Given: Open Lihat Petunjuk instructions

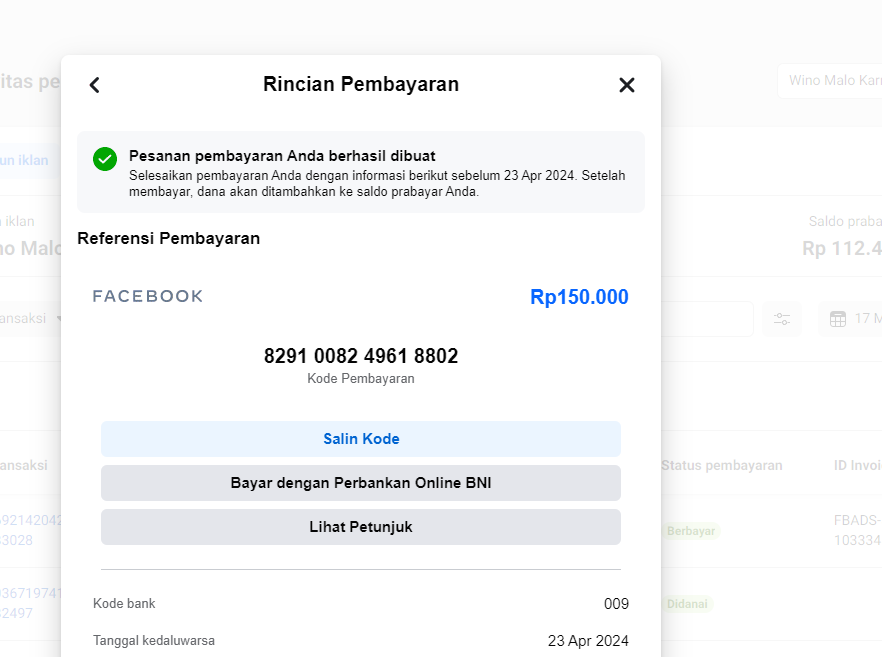Looking at the screenshot, I should [x=360, y=527].
